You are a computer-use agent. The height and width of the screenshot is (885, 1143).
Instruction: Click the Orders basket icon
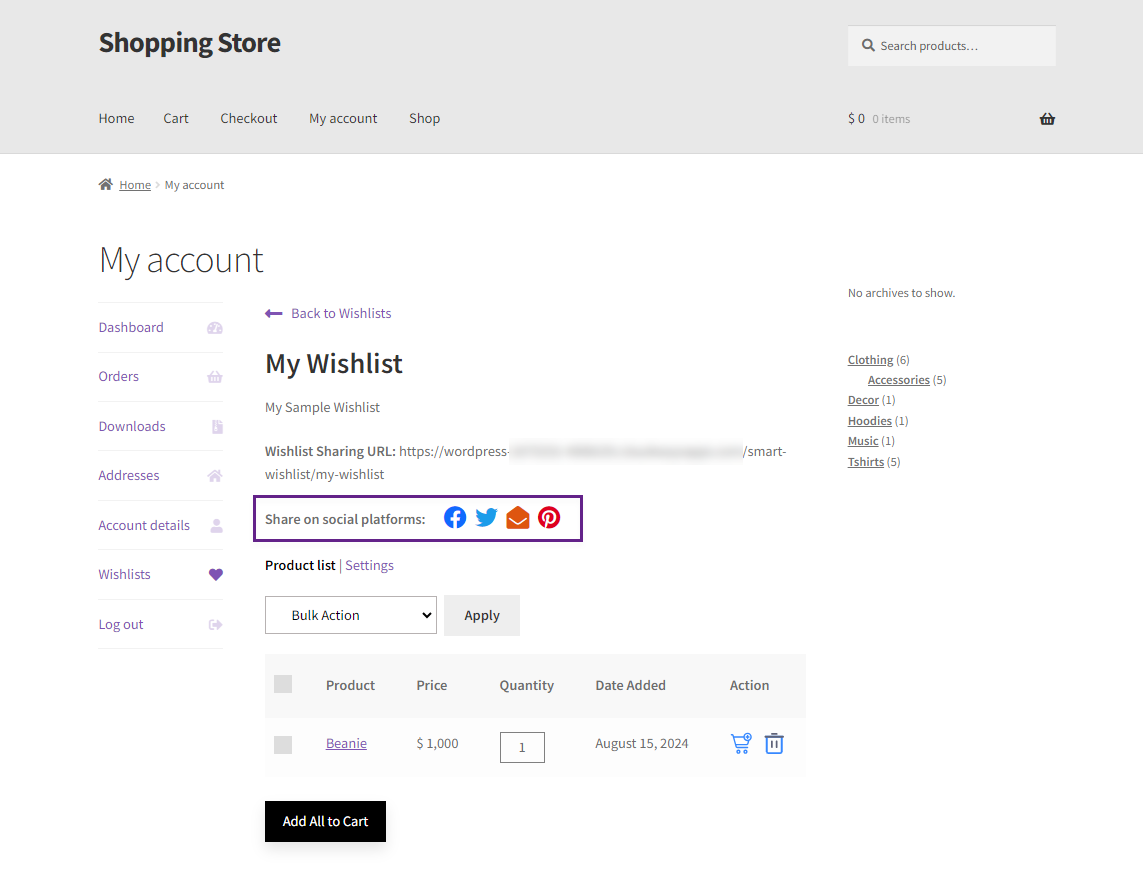215,377
